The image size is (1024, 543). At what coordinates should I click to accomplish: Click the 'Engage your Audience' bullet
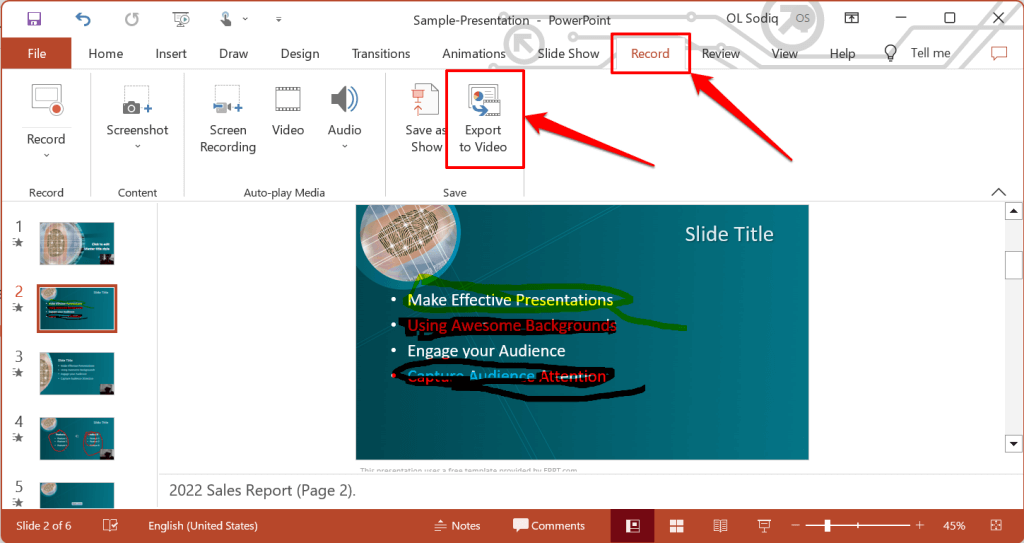click(x=487, y=351)
